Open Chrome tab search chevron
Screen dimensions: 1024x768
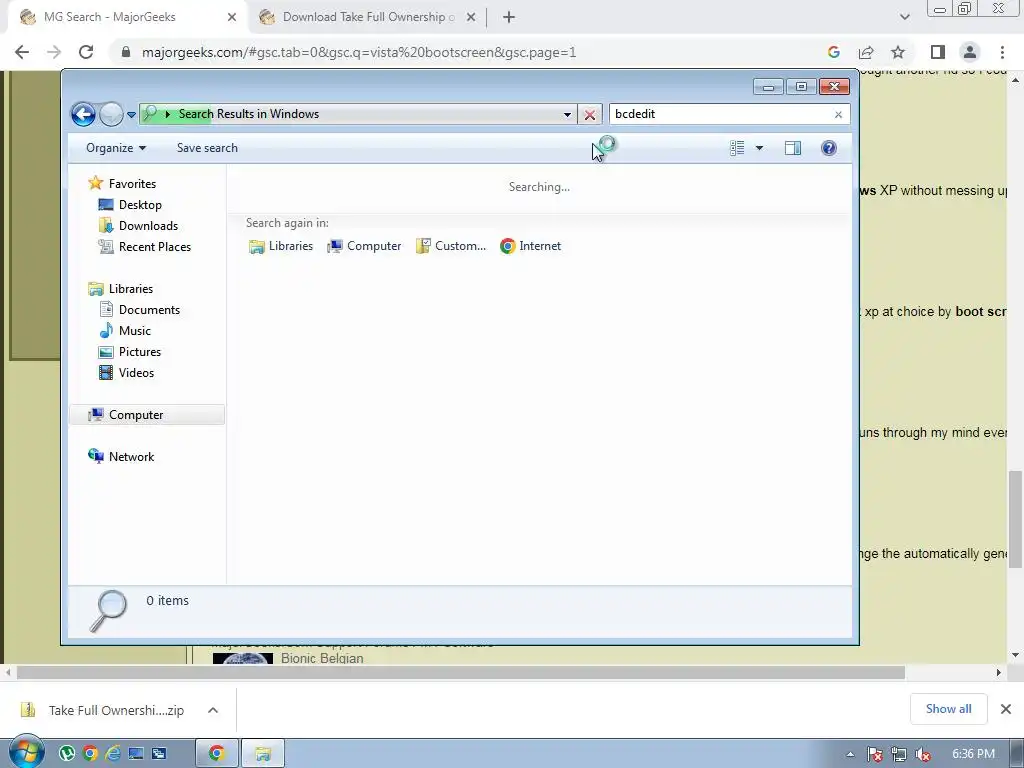[904, 18]
